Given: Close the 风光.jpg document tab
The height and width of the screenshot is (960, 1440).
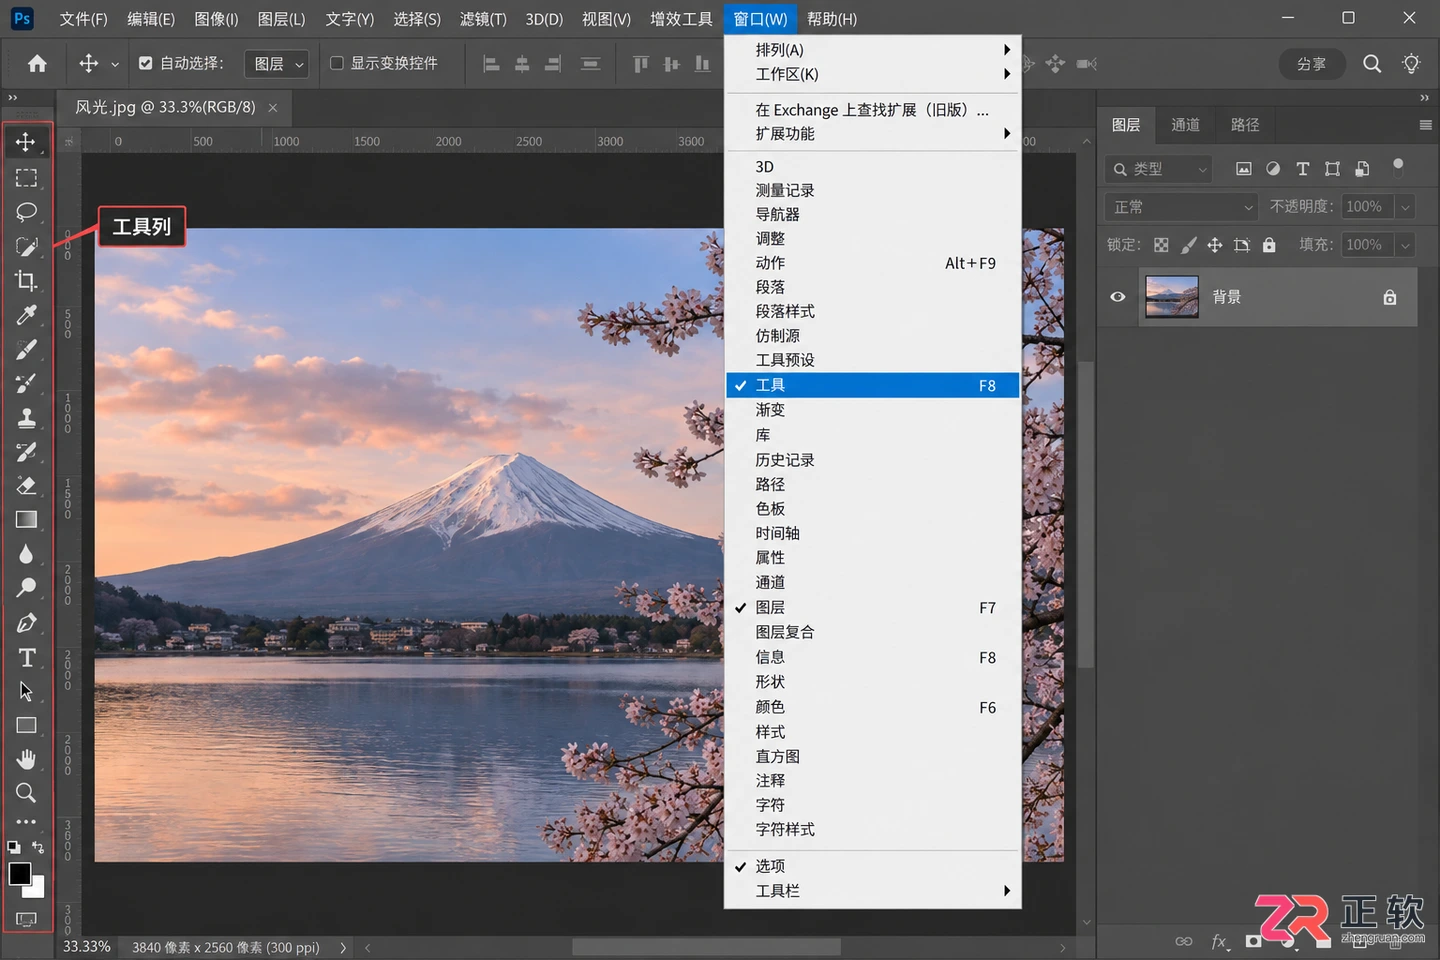Looking at the screenshot, I should coord(273,108).
